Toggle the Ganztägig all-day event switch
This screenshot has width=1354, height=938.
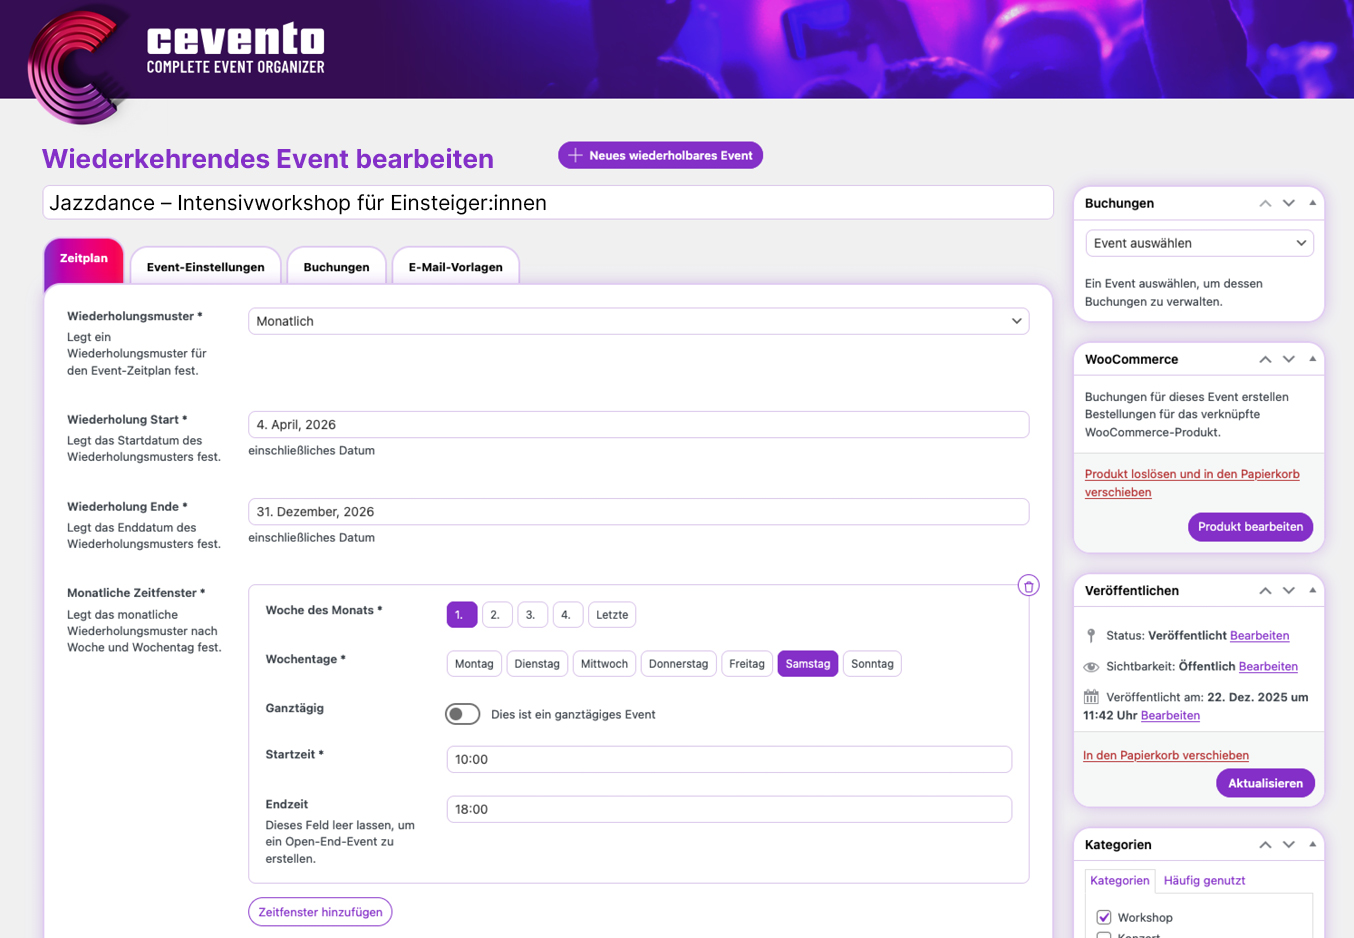pos(462,714)
